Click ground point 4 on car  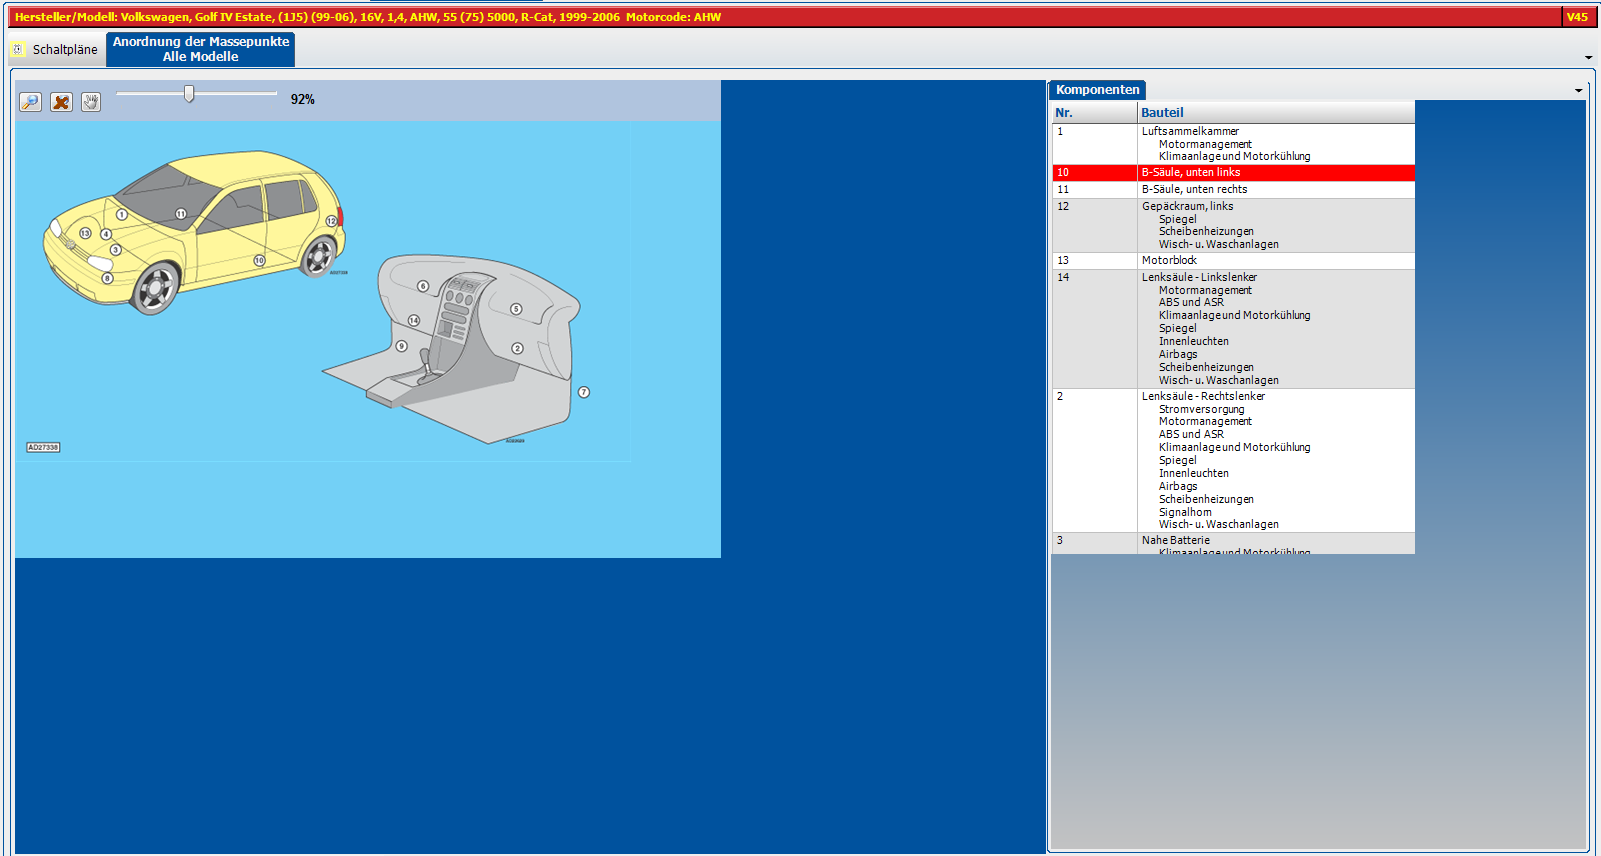(106, 234)
